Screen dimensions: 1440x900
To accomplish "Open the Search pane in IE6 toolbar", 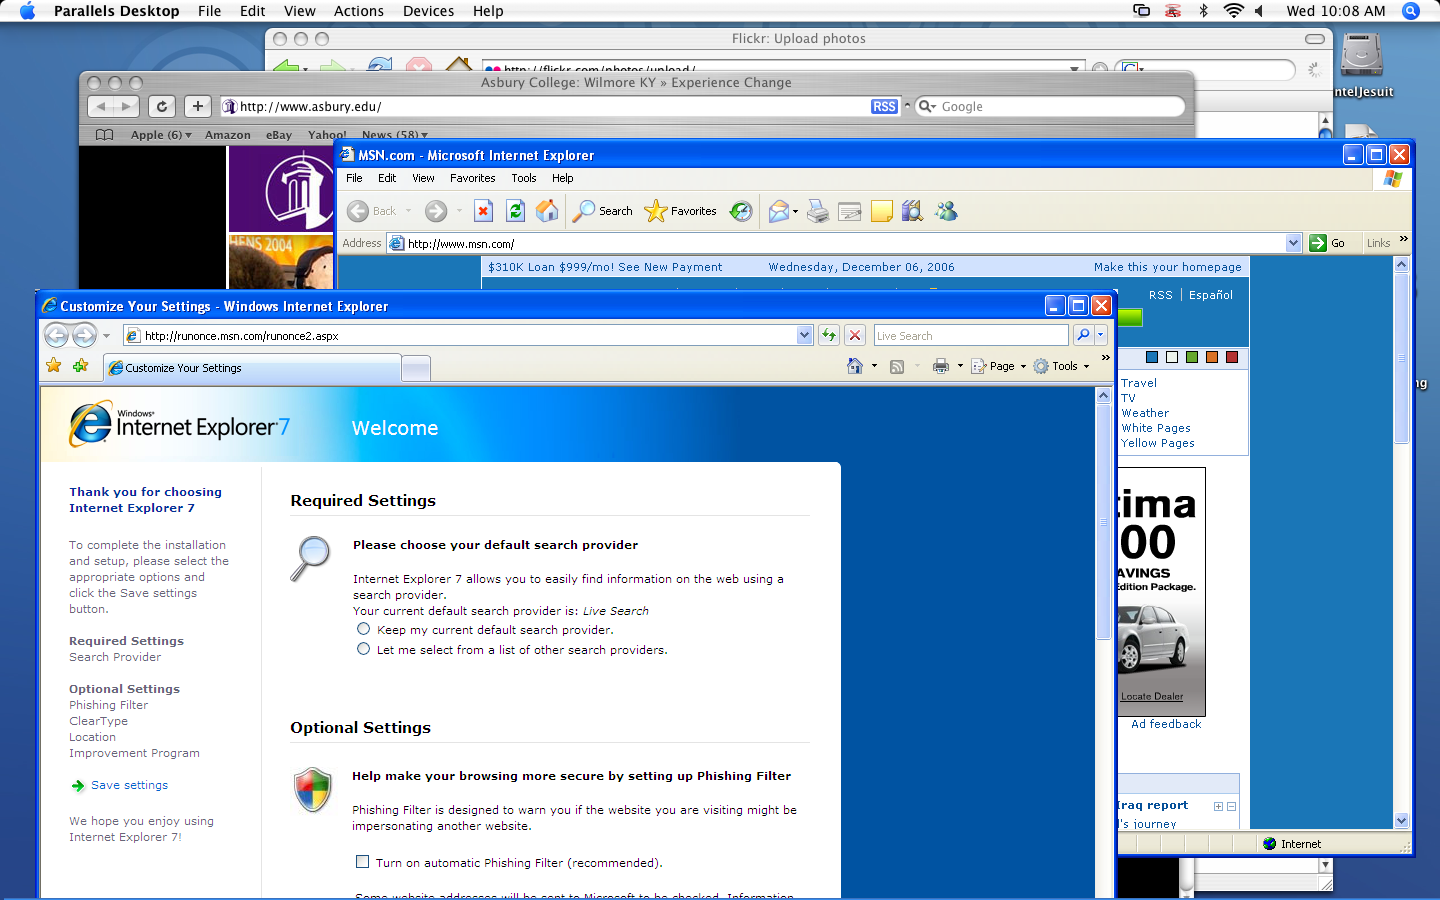I will point(603,211).
